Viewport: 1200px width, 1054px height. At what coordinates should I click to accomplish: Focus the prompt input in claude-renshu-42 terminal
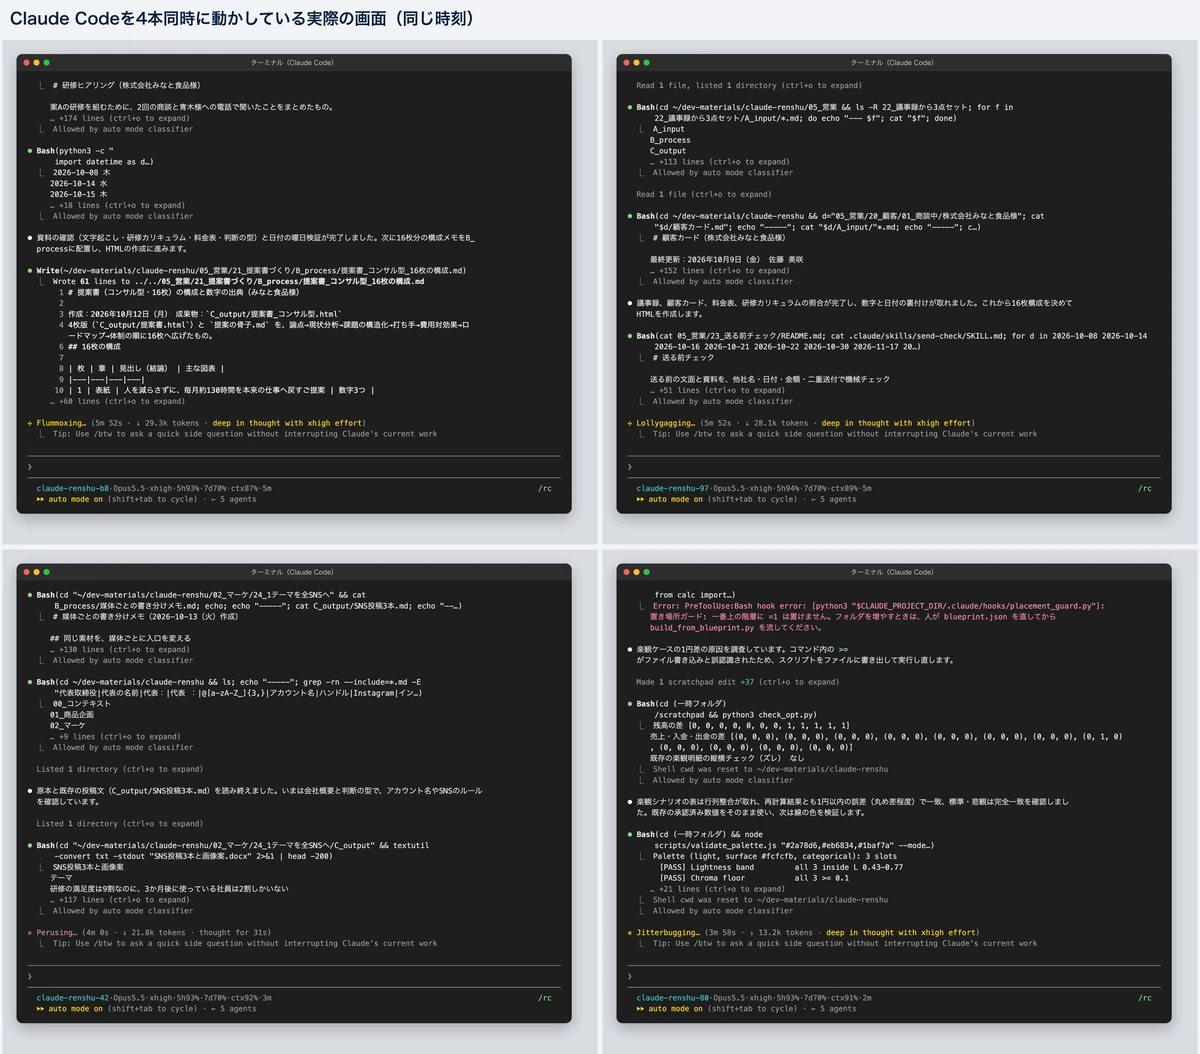pos(294,976)
